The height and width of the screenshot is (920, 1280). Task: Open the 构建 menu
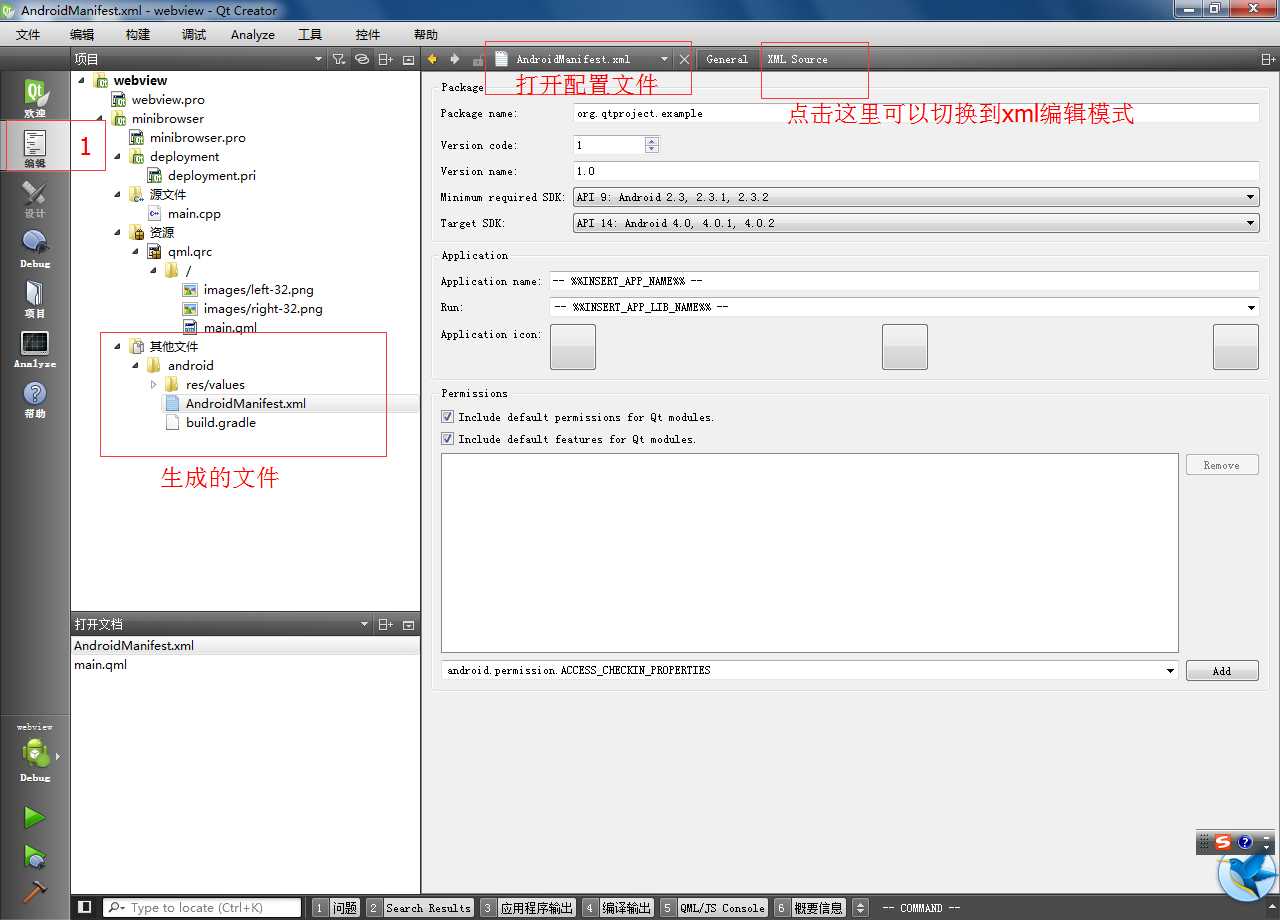point(138,34)
